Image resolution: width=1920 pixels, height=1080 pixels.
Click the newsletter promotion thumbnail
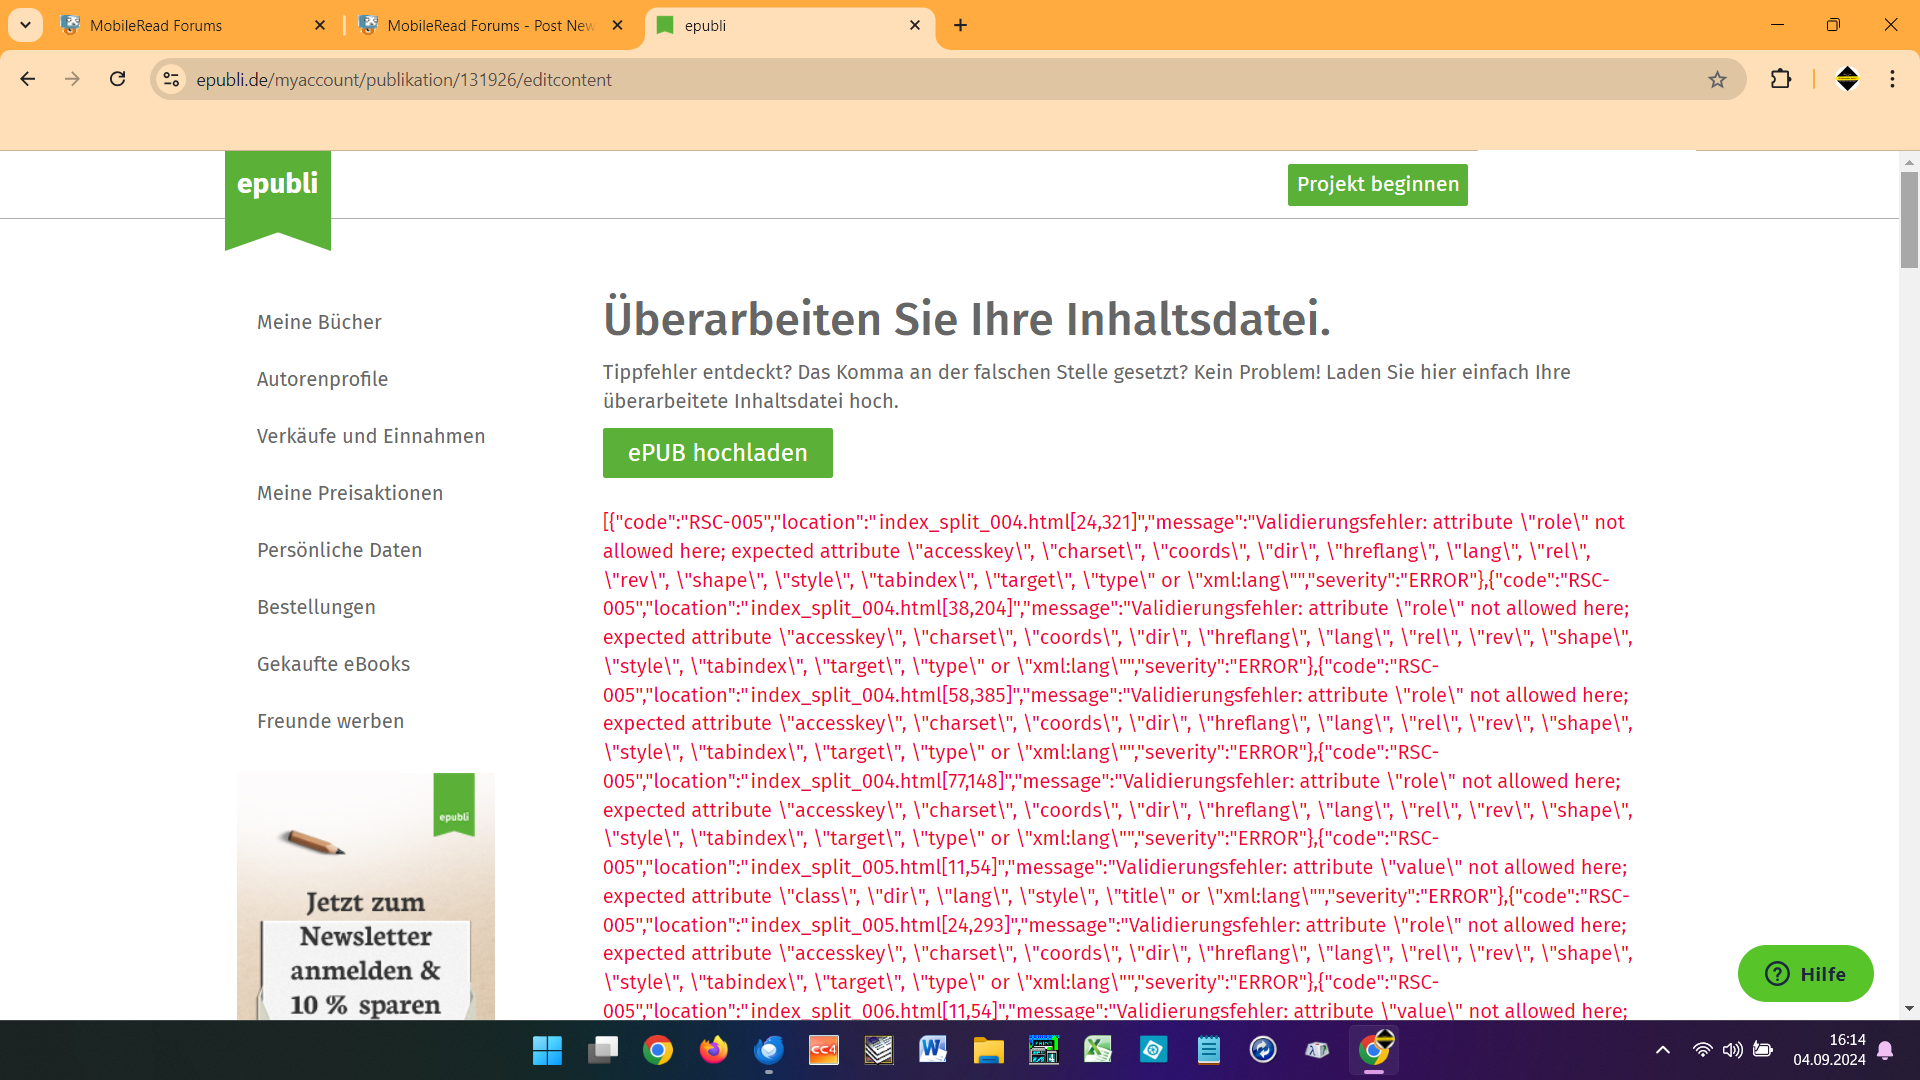(x=366, y=897)
